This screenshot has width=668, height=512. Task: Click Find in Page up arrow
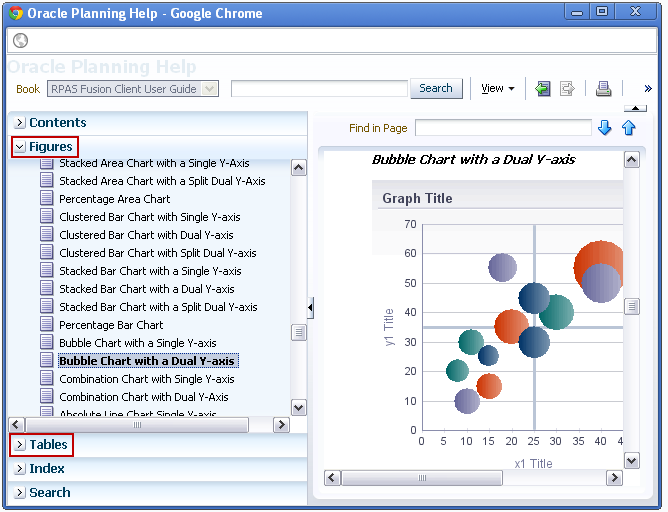[629, 128]
